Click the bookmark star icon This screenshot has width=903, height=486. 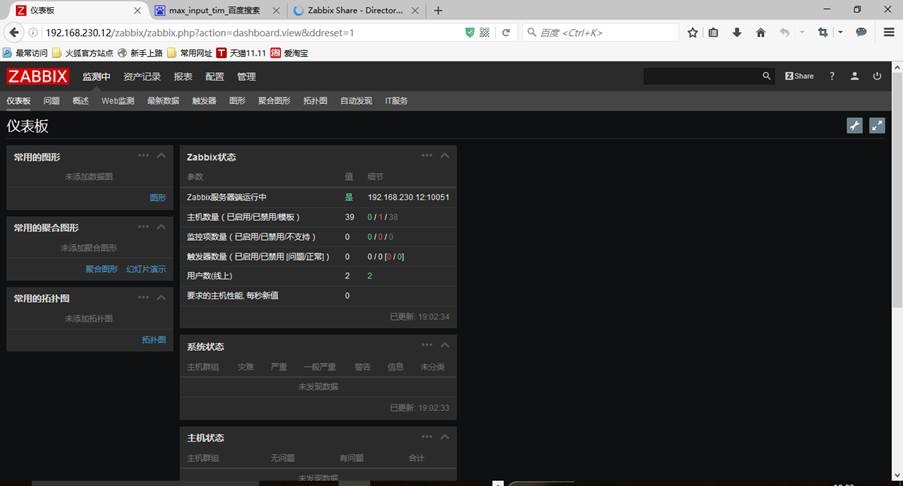(x=692, y=33)
